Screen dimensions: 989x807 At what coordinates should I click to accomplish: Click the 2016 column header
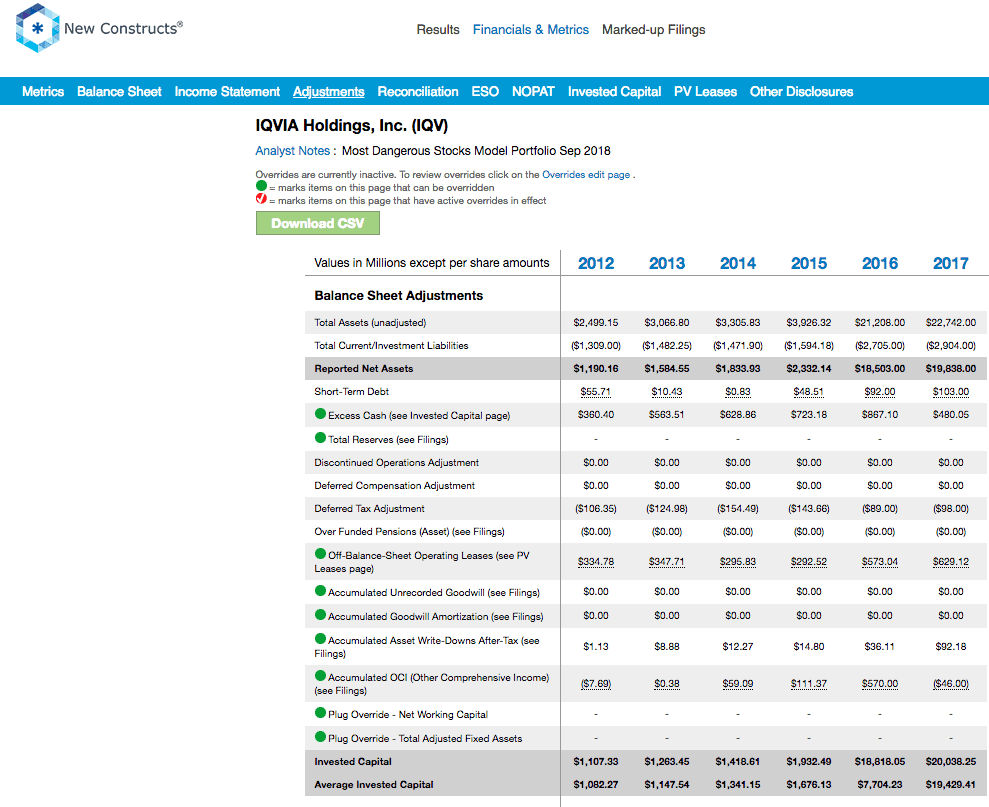880,263
